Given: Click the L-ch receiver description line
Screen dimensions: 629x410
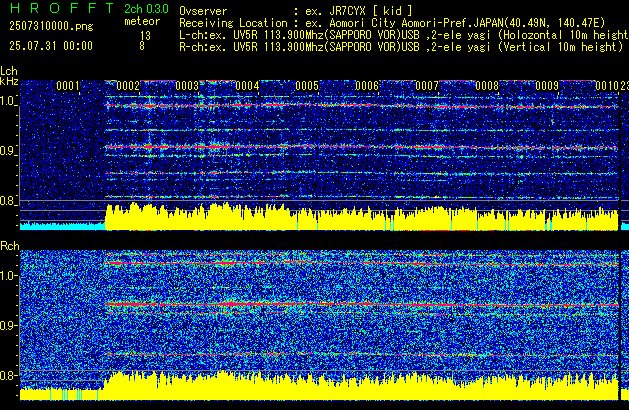Looking at the screenshot, I should pyautogui.click(x=404, y=35).
